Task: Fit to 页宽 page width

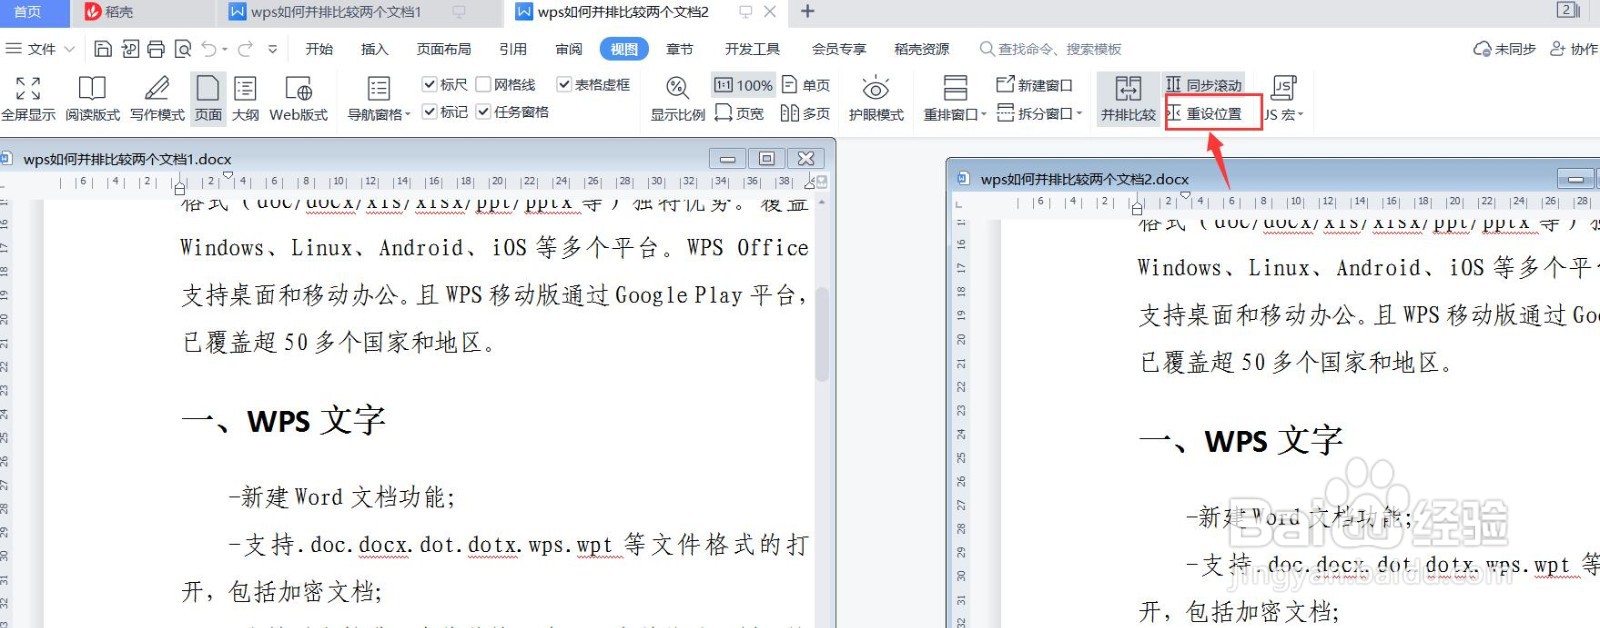Action: coord(740,113)
